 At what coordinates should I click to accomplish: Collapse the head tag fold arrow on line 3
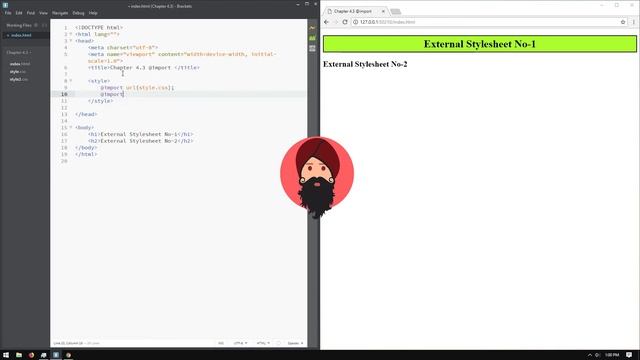coord(71,41)
